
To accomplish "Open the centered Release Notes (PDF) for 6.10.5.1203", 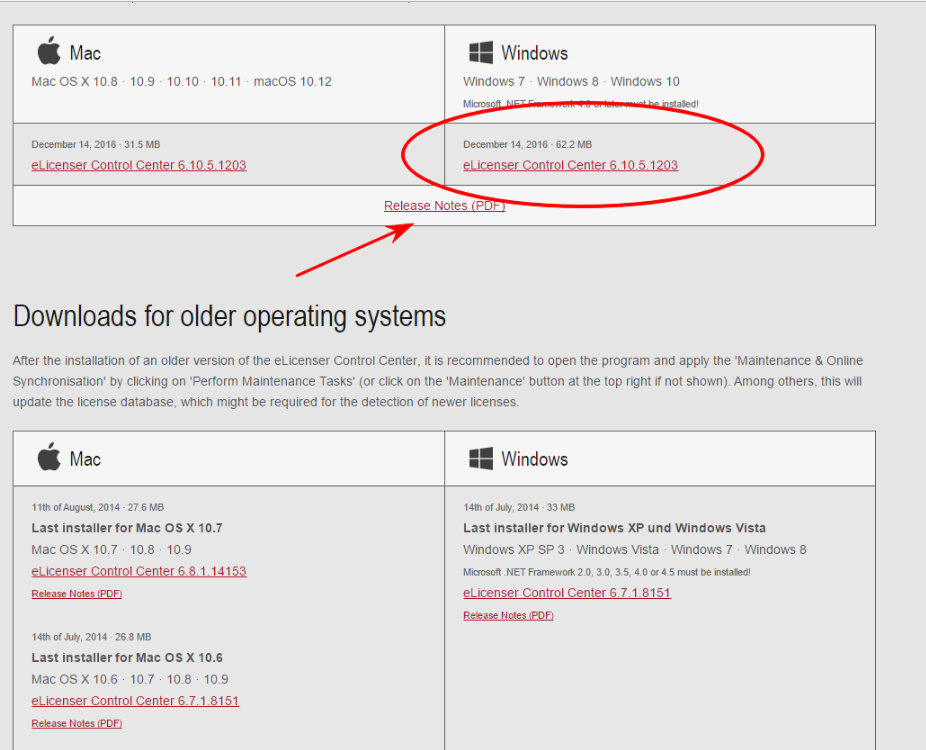I will 445,206.
